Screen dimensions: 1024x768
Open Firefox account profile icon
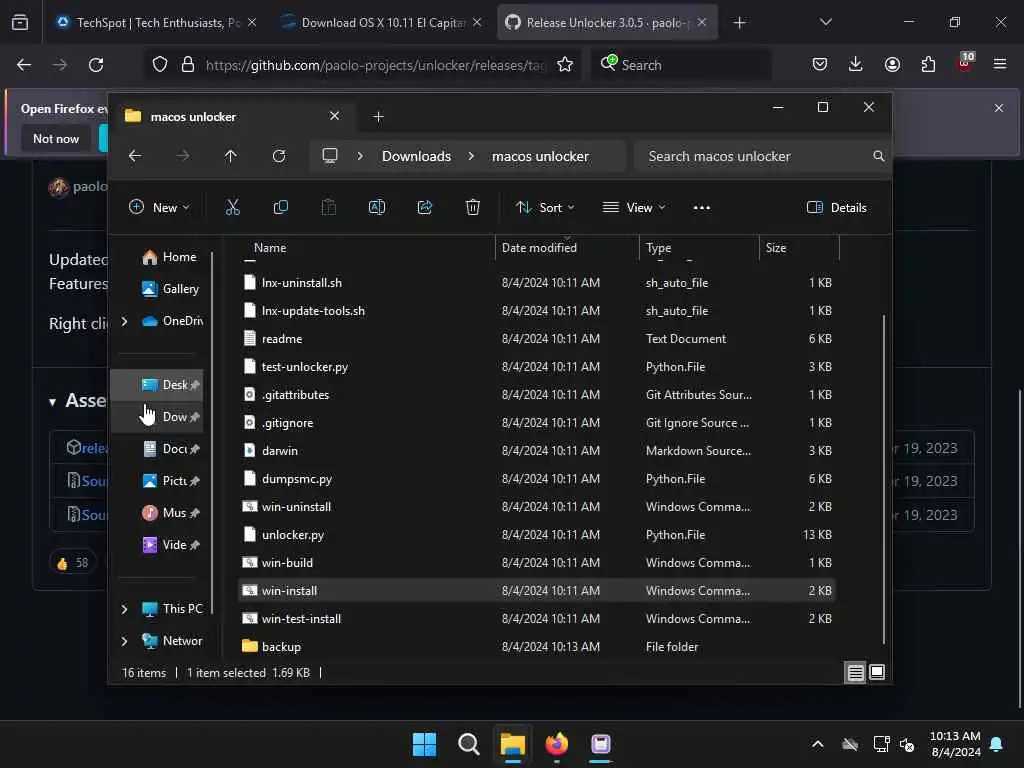point(892,64)
